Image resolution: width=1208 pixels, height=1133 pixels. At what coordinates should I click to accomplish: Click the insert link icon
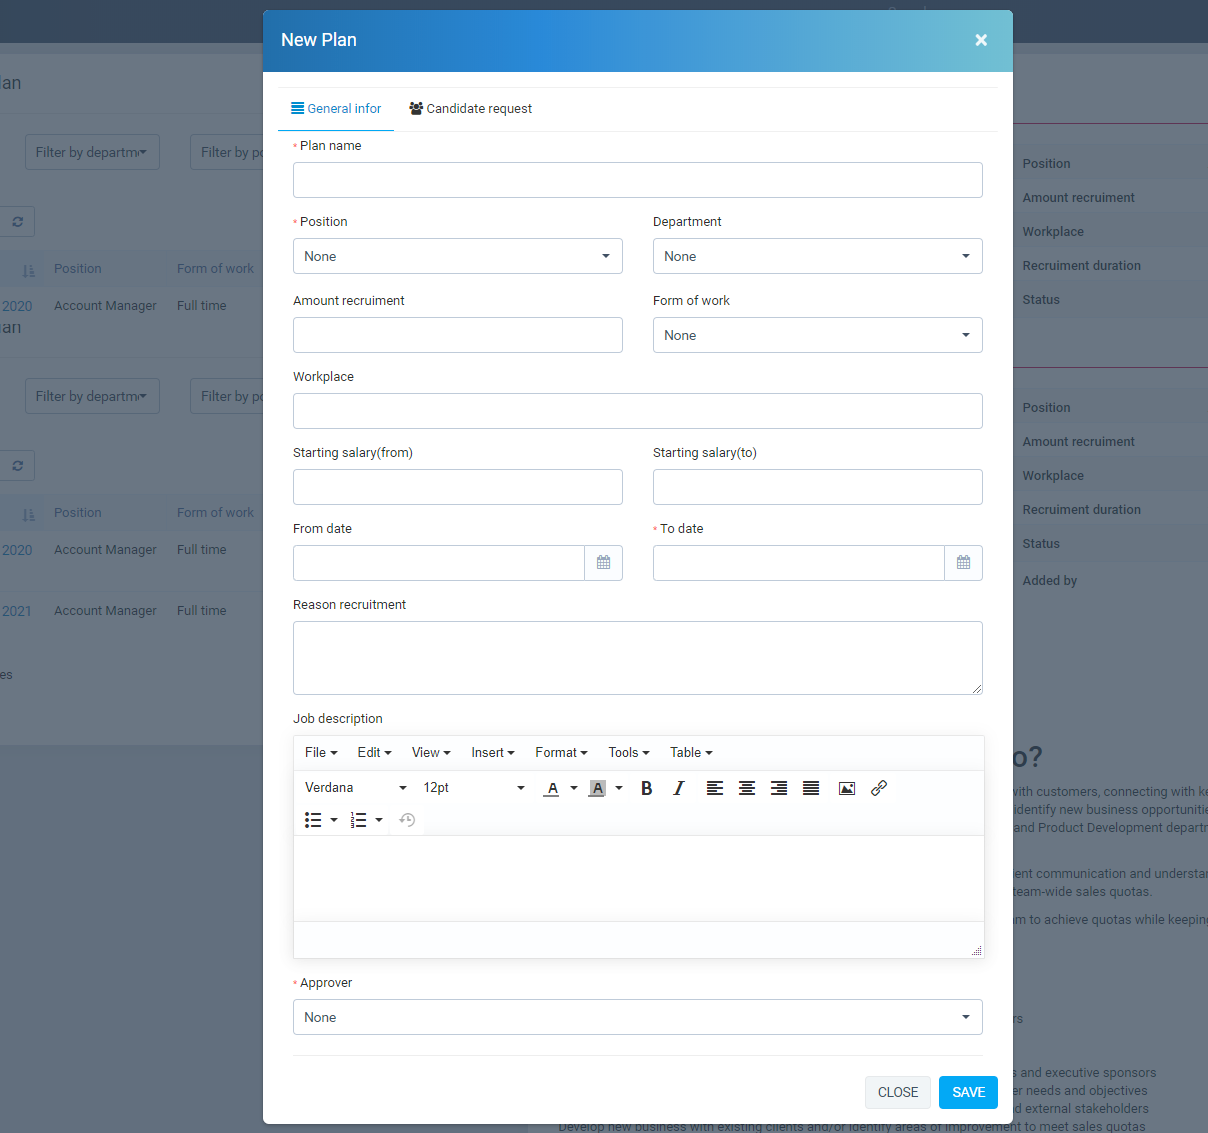point(879,788)
